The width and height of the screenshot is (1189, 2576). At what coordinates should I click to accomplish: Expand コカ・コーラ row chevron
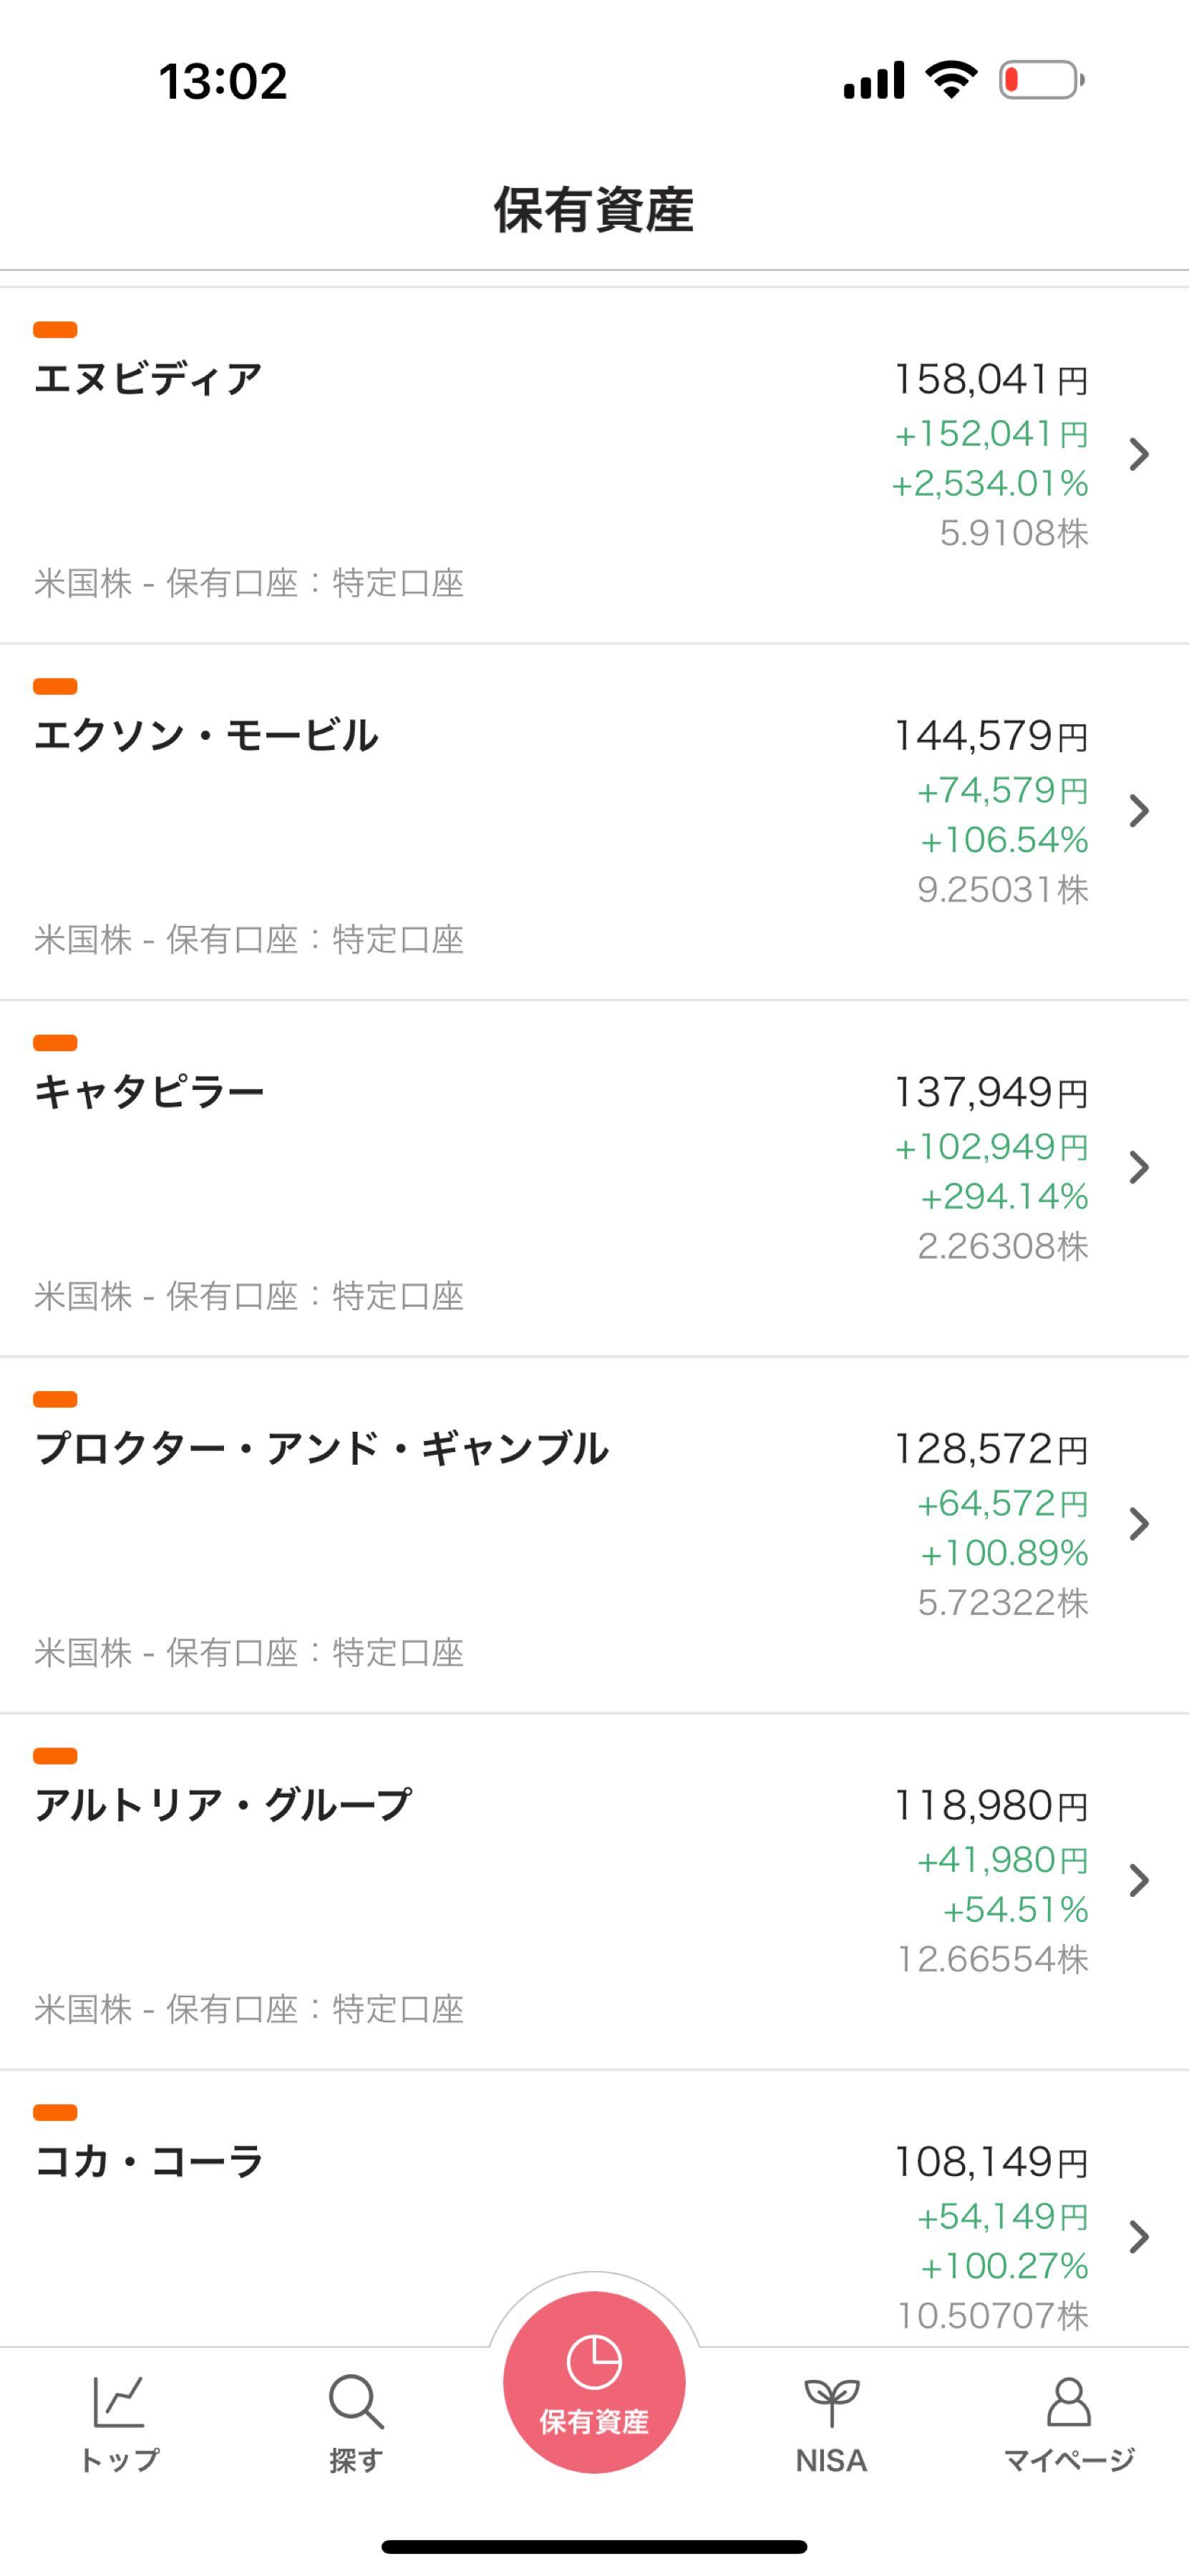pos(1139,2237)
